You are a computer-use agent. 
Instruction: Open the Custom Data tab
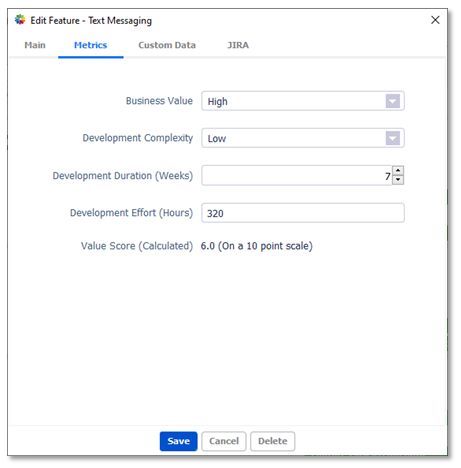tap(167, 45)
